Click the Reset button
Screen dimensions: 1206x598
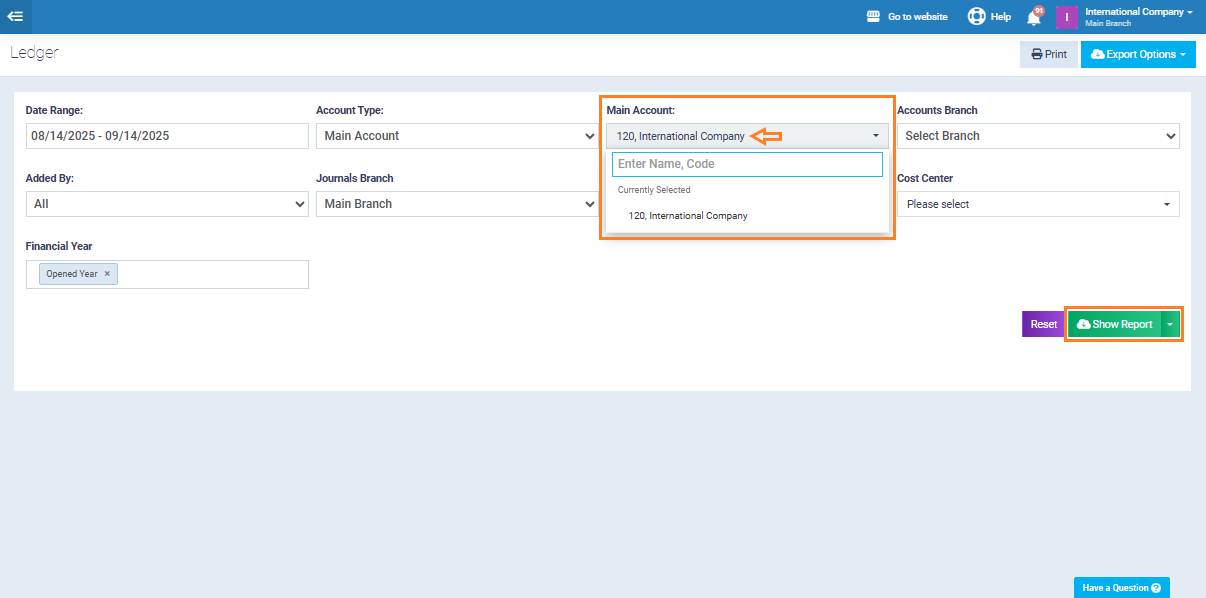click(1044, 324)
